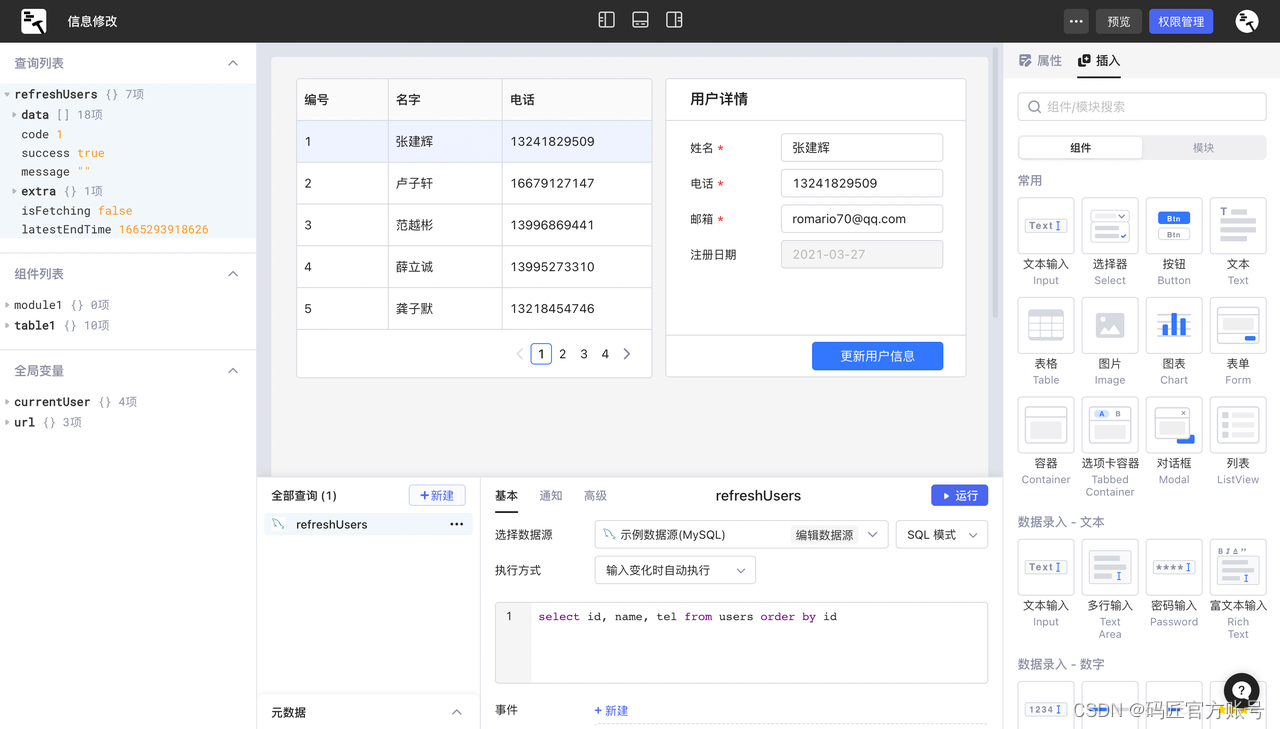Screen dimensions: 1280x729
Task: Open the help question mark button
Action: click(1241, 690)
